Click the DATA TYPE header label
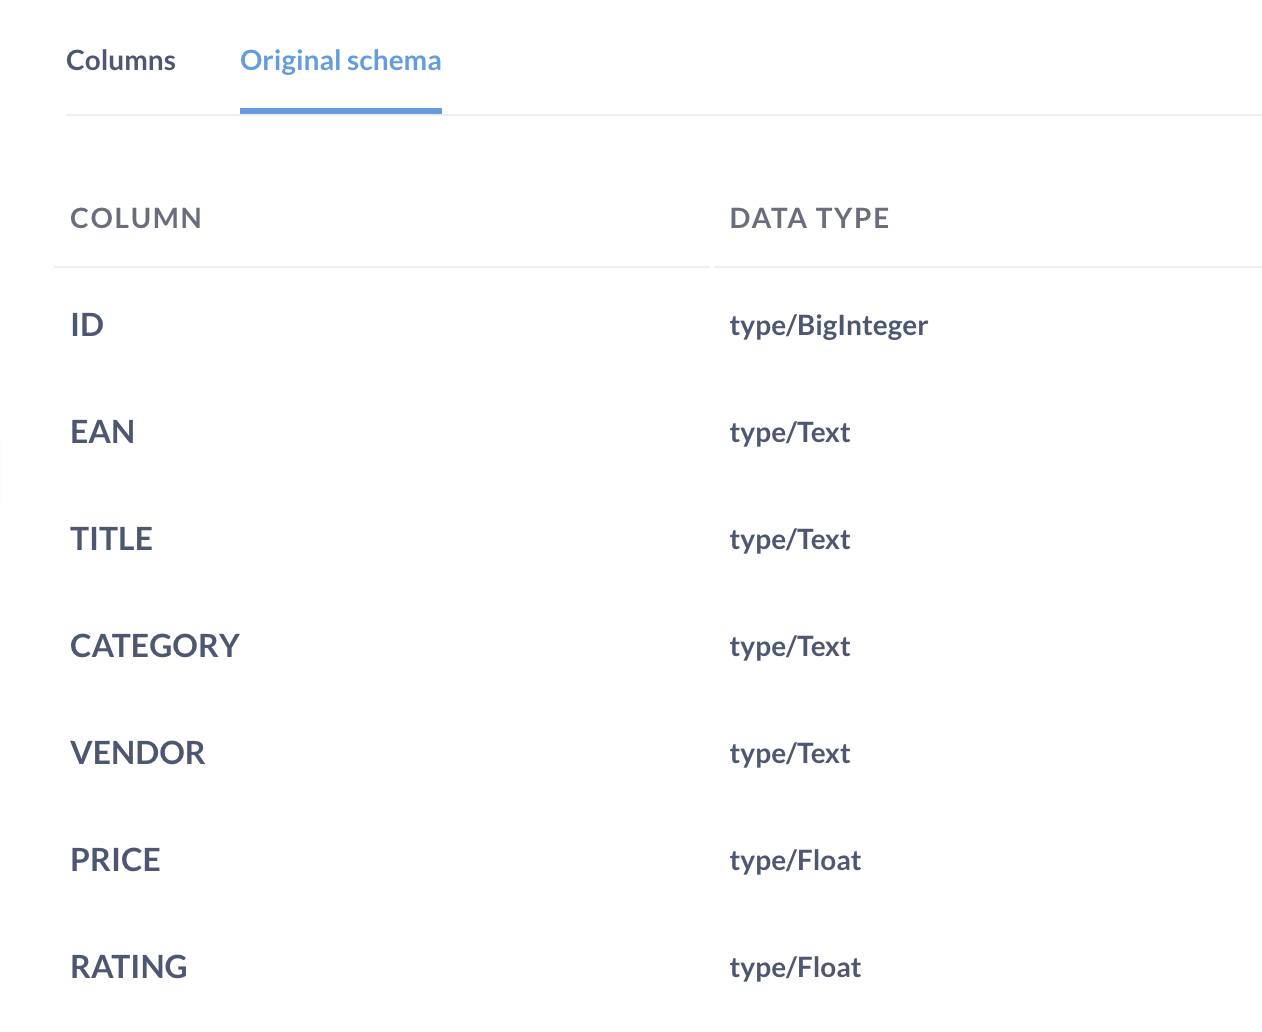The image size is (1262, 1032). tap(809, 218)
